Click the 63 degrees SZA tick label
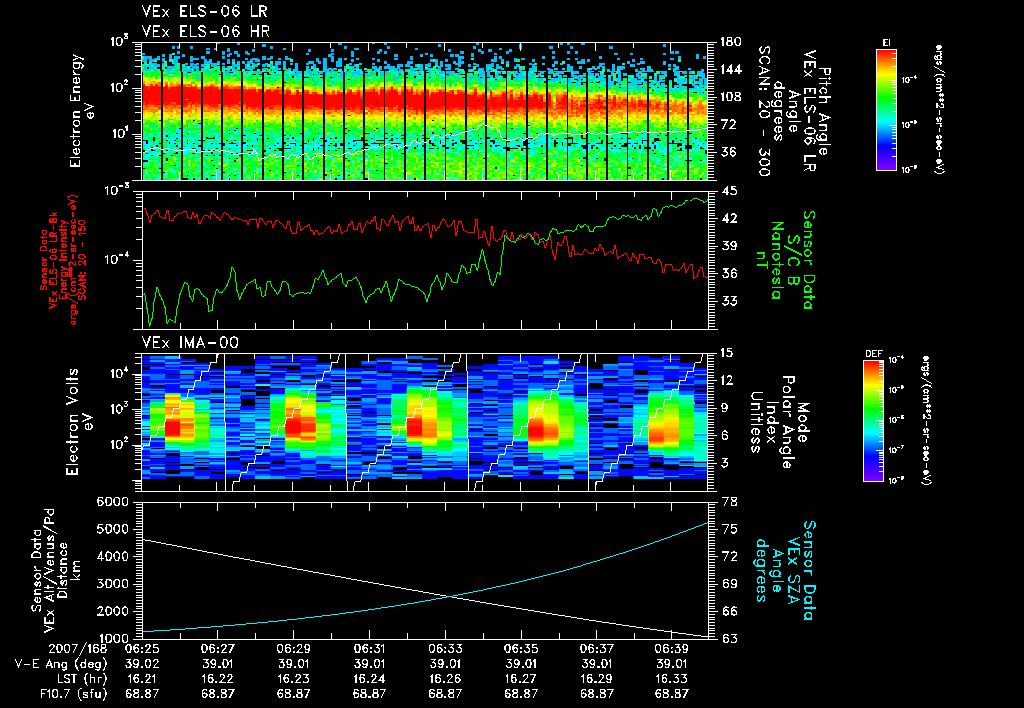The height and width of the screenshot is (708, 1024). tap(729, 638)
